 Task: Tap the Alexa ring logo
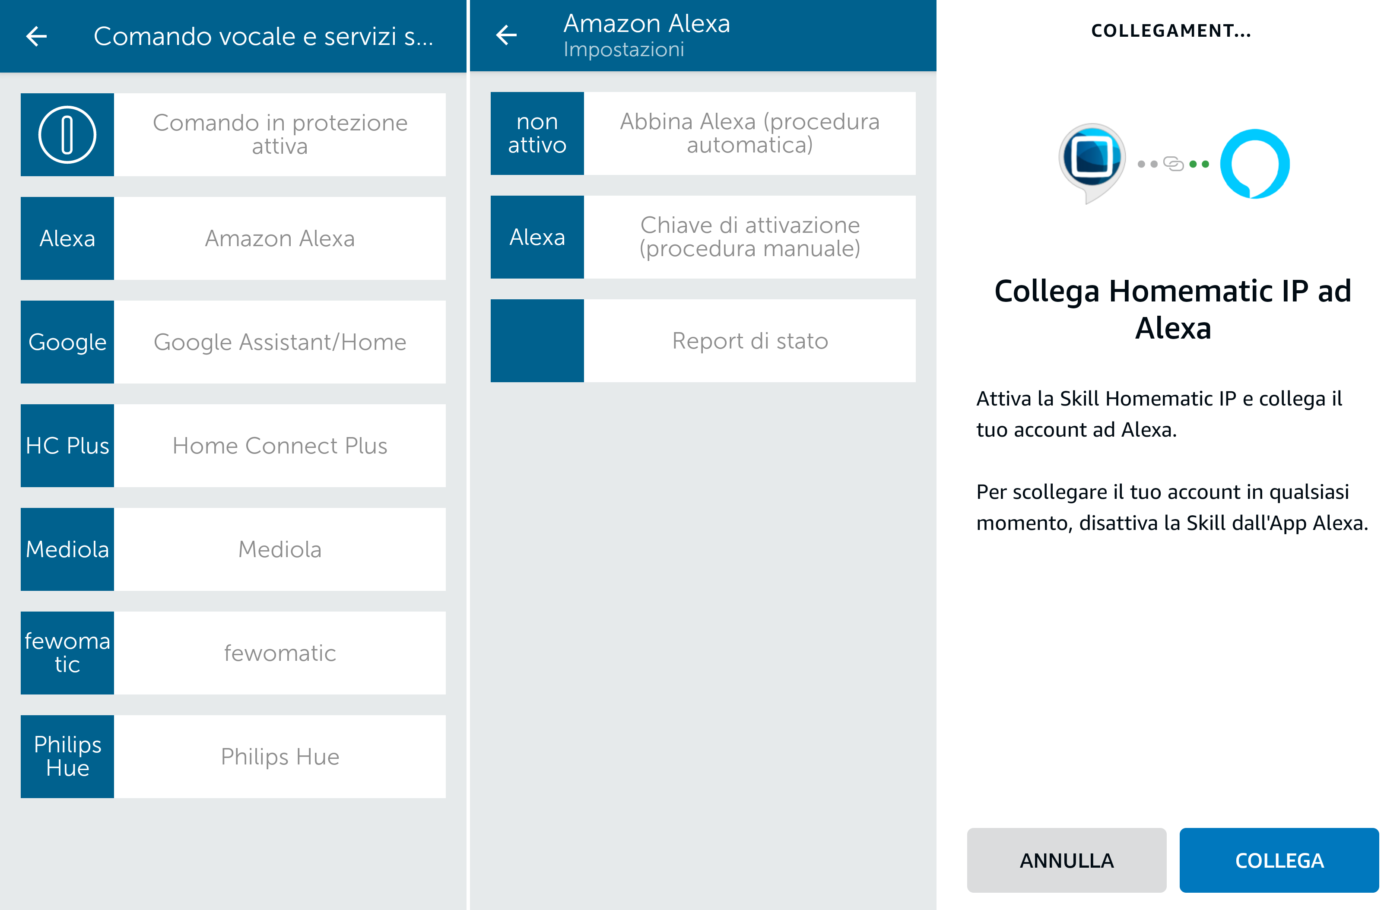click(x=1255, y=164)
